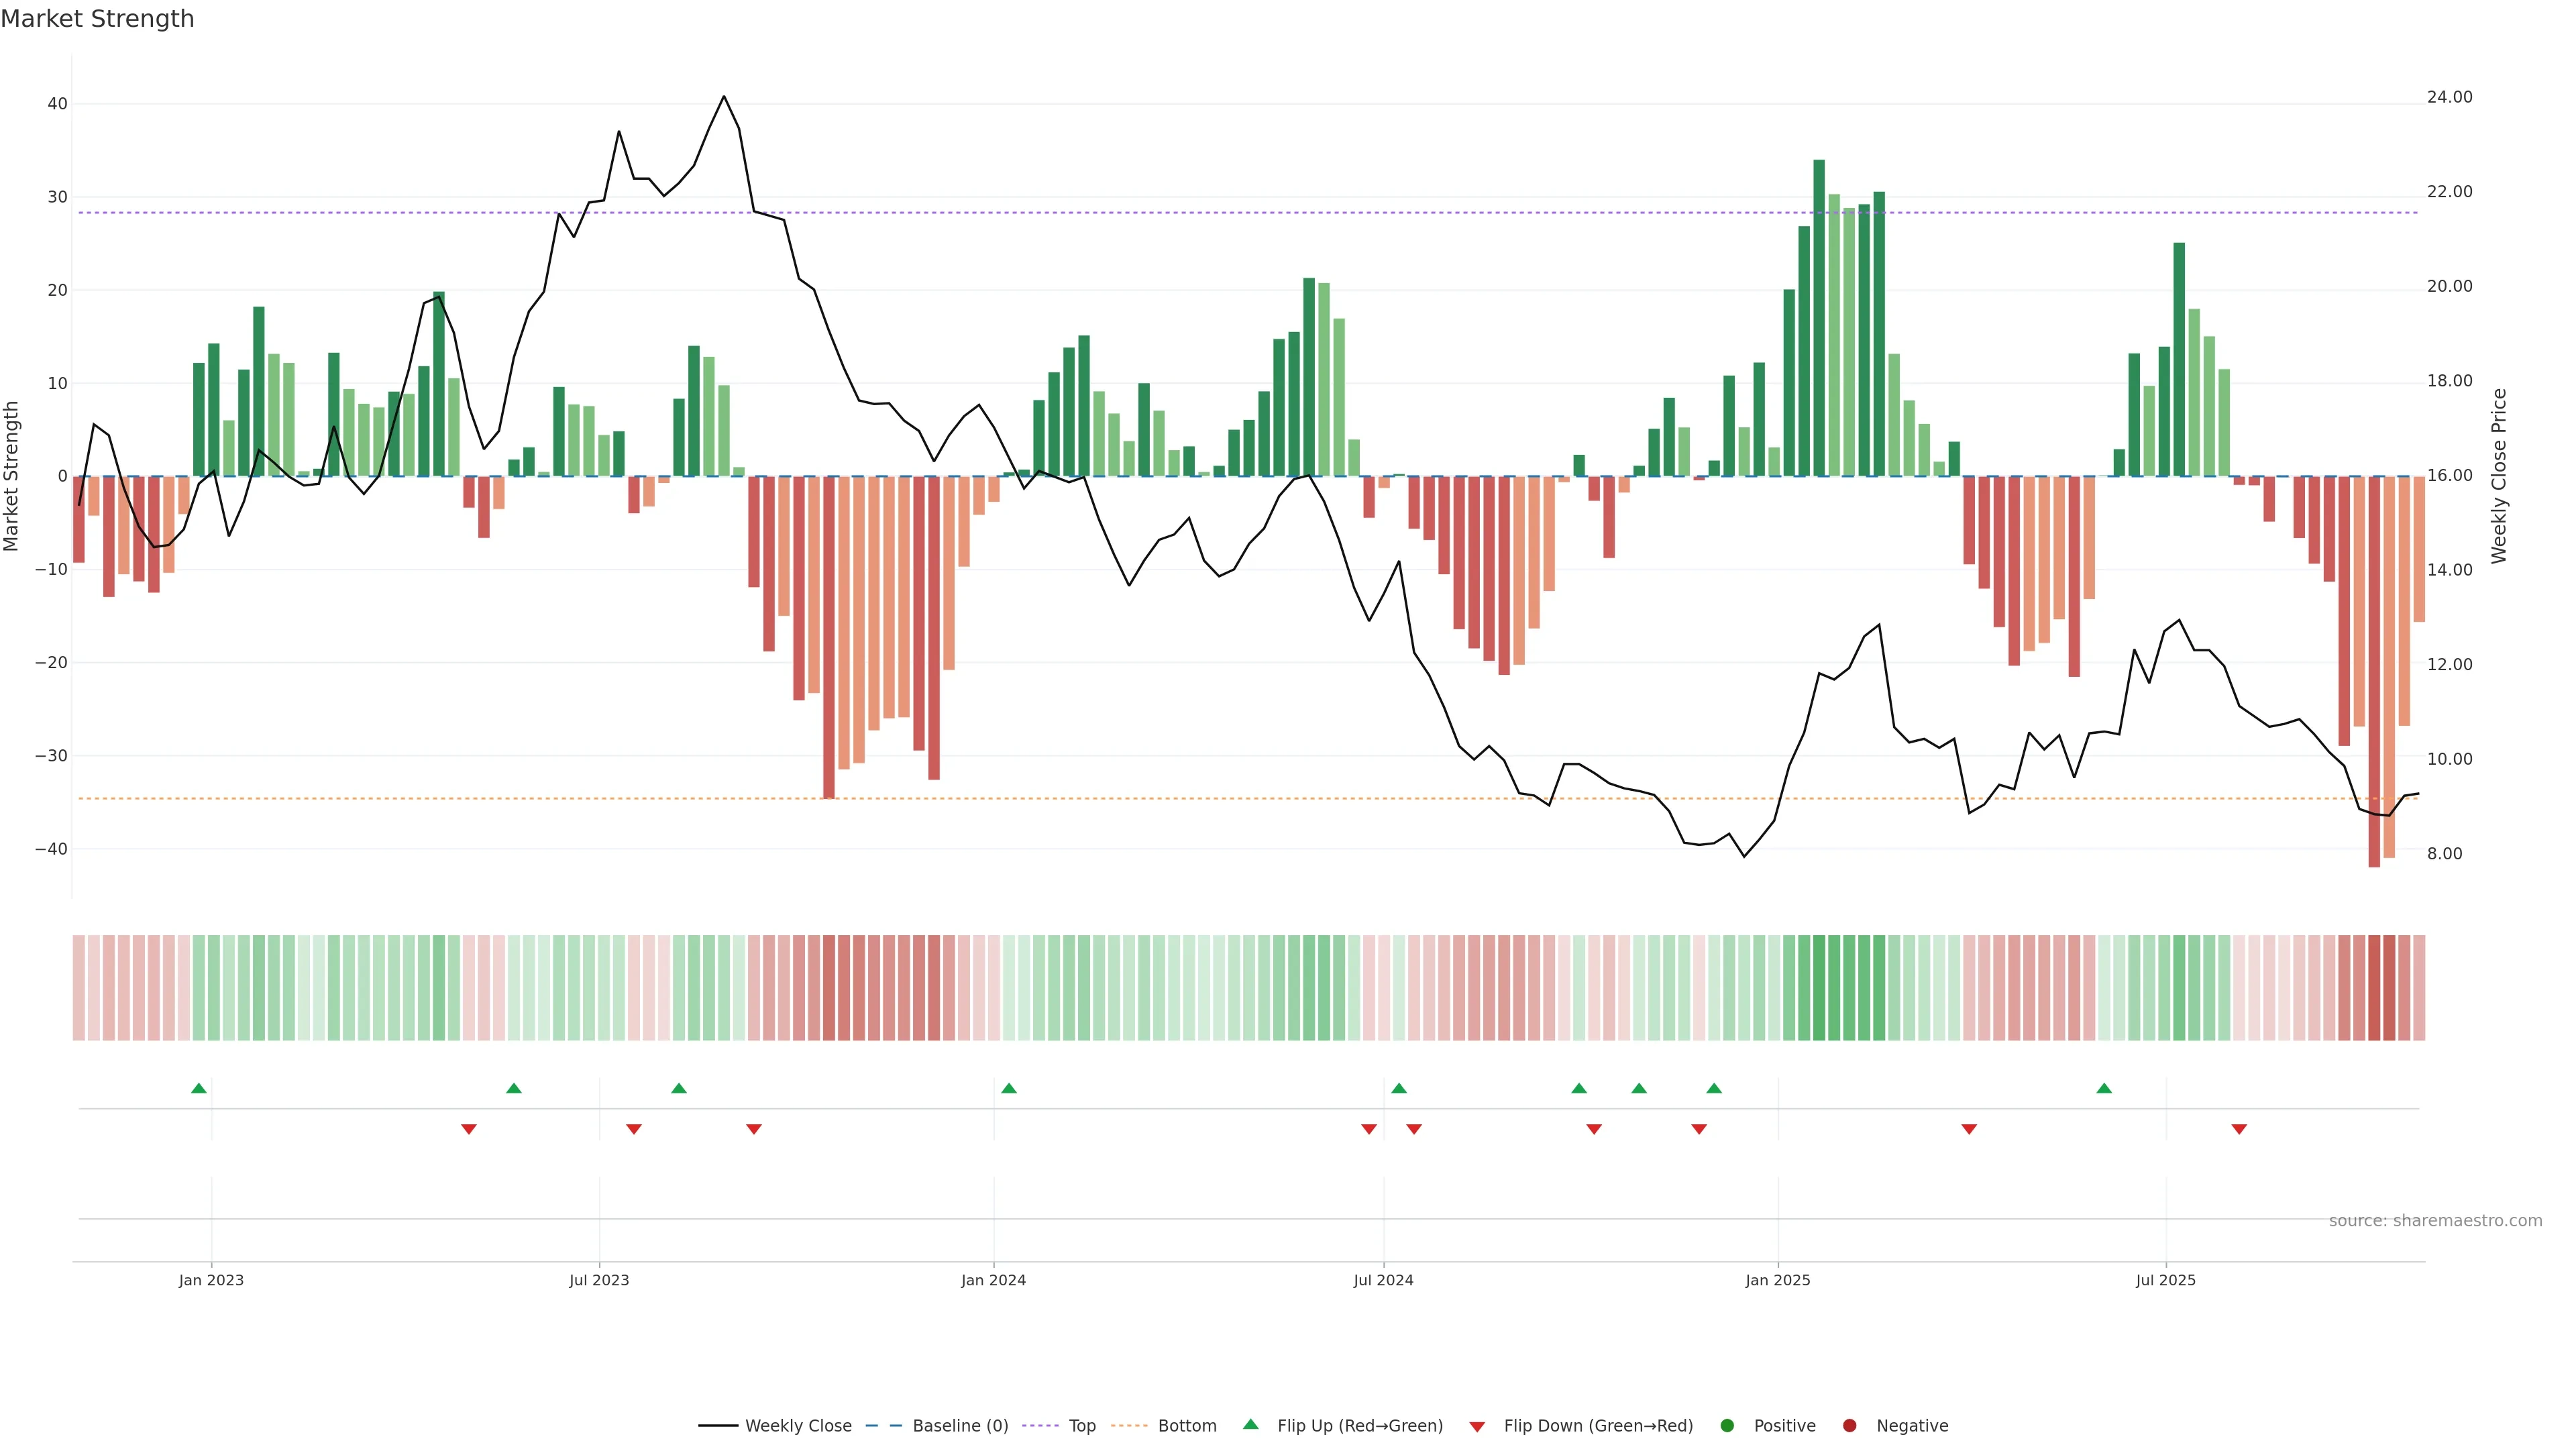
Task: Click the green Positive dot in legend
Action: [1727, 1426]
